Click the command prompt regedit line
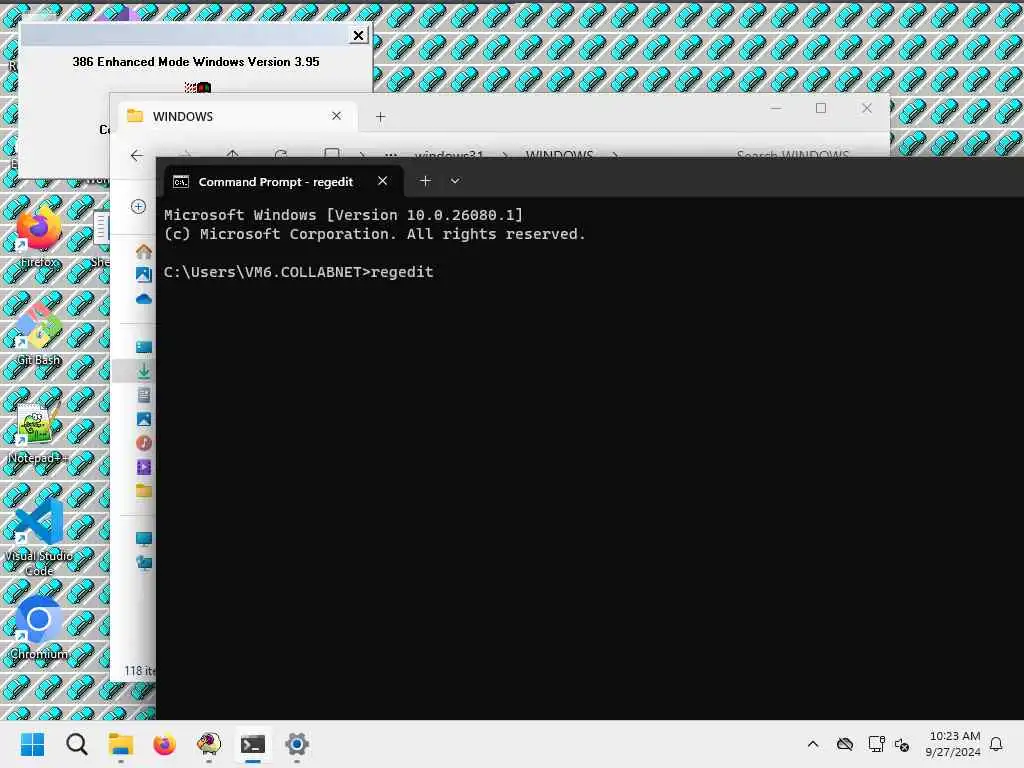This screenshot has height=768, width=1024. point(298,272)
